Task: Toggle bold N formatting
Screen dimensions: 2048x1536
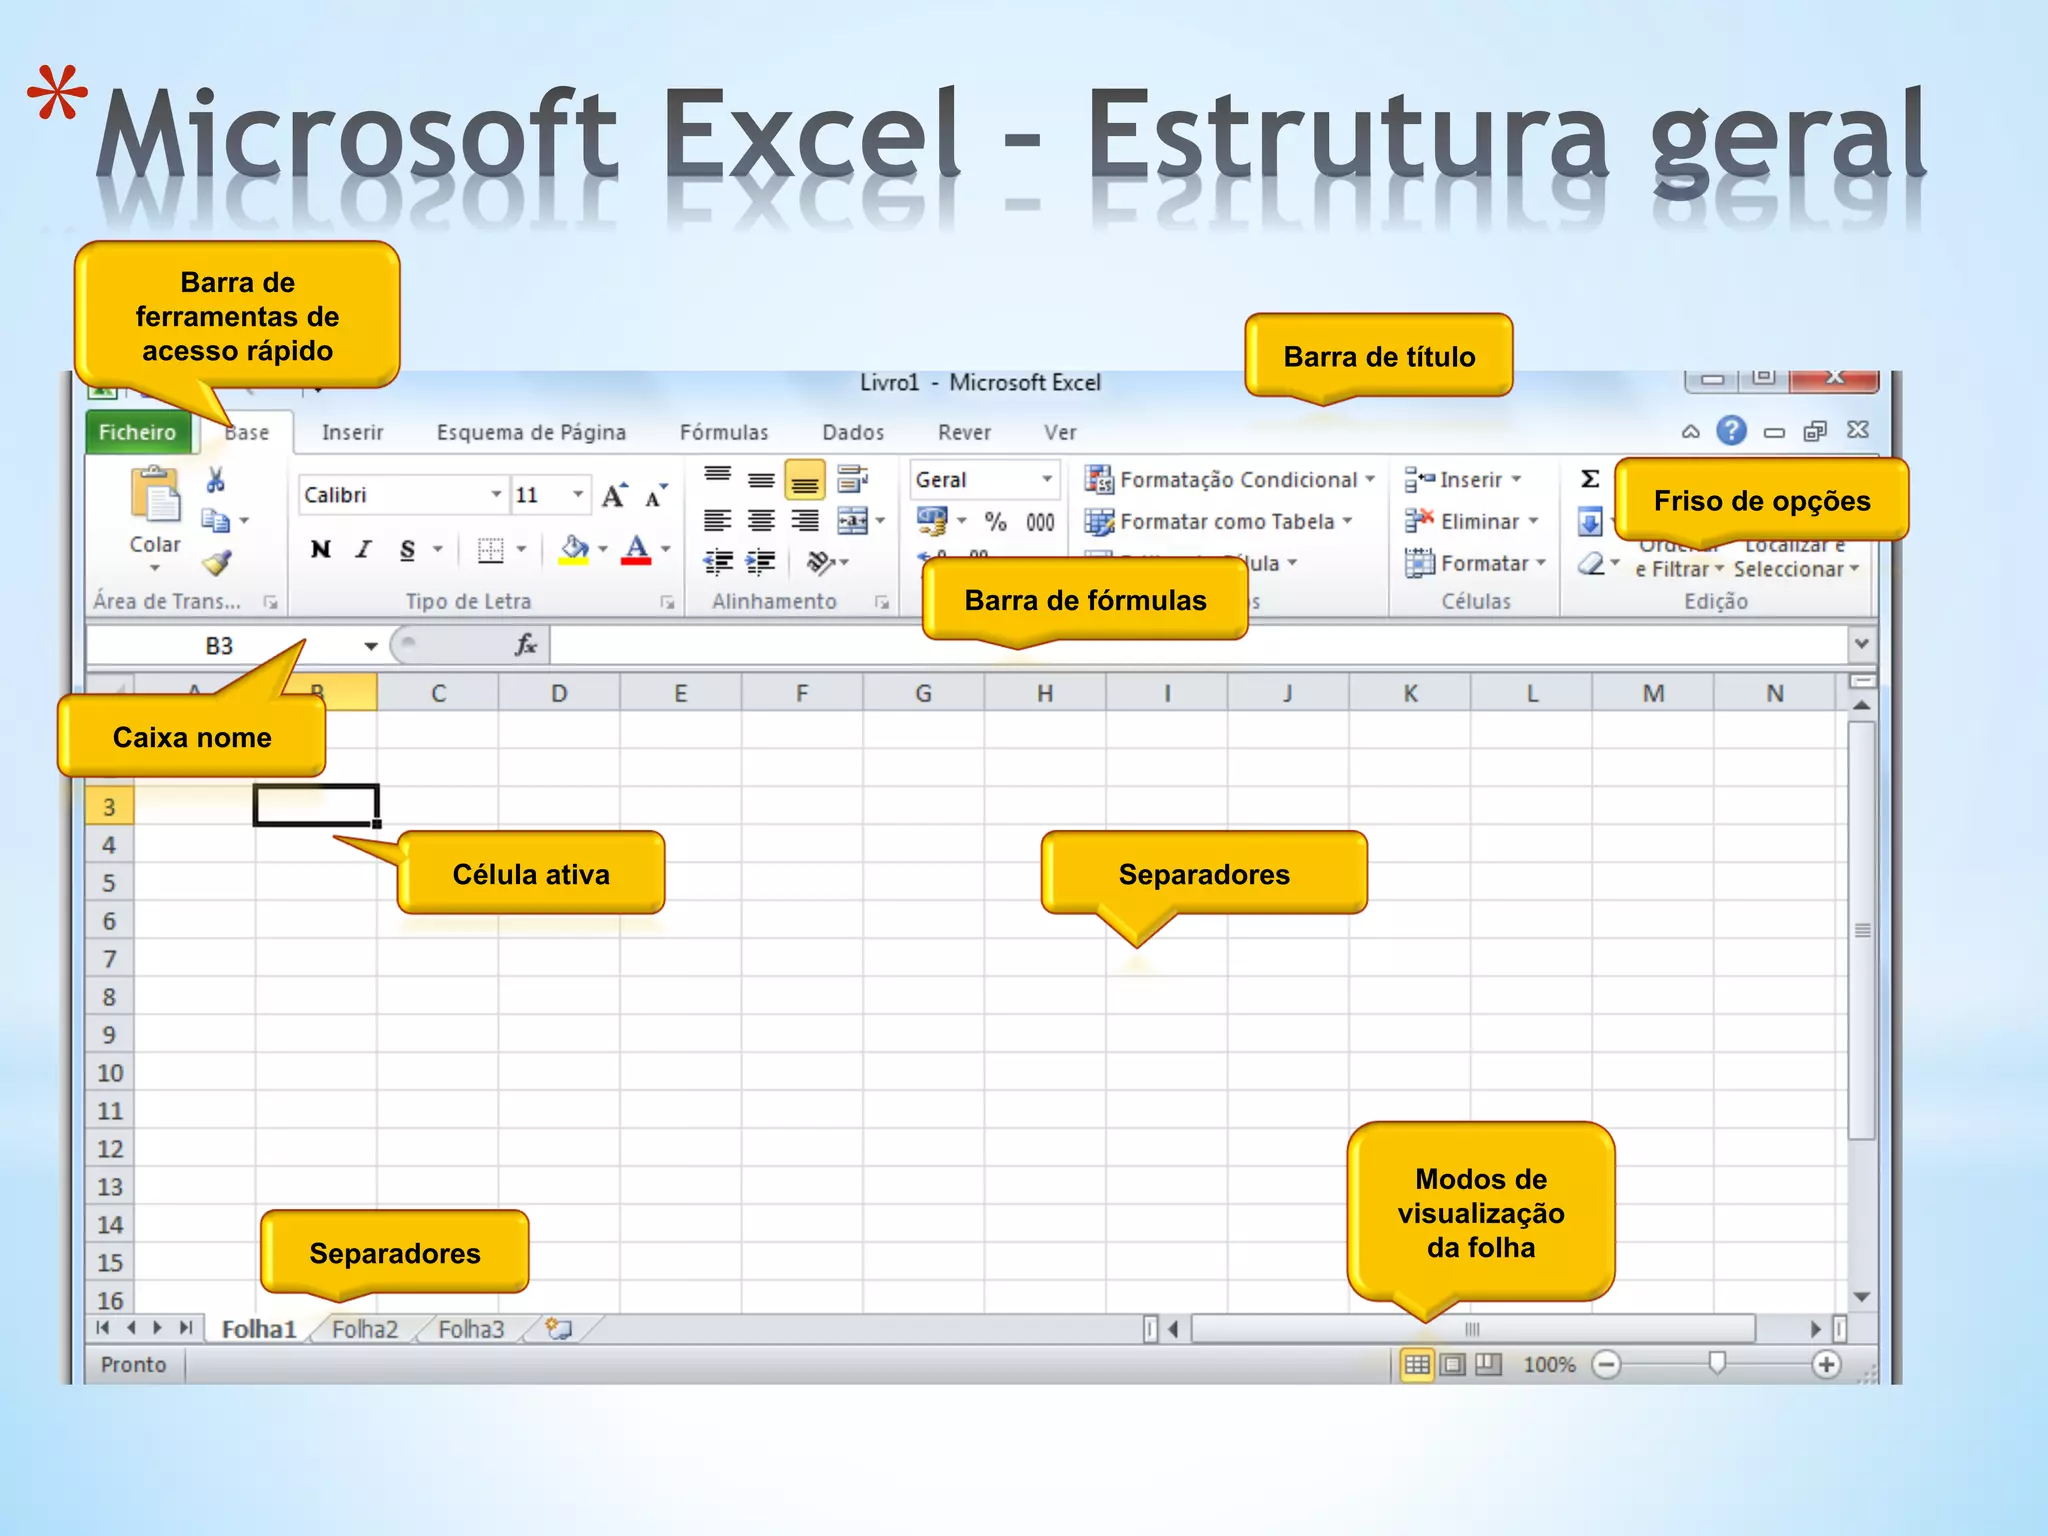Action: [320, 549]
